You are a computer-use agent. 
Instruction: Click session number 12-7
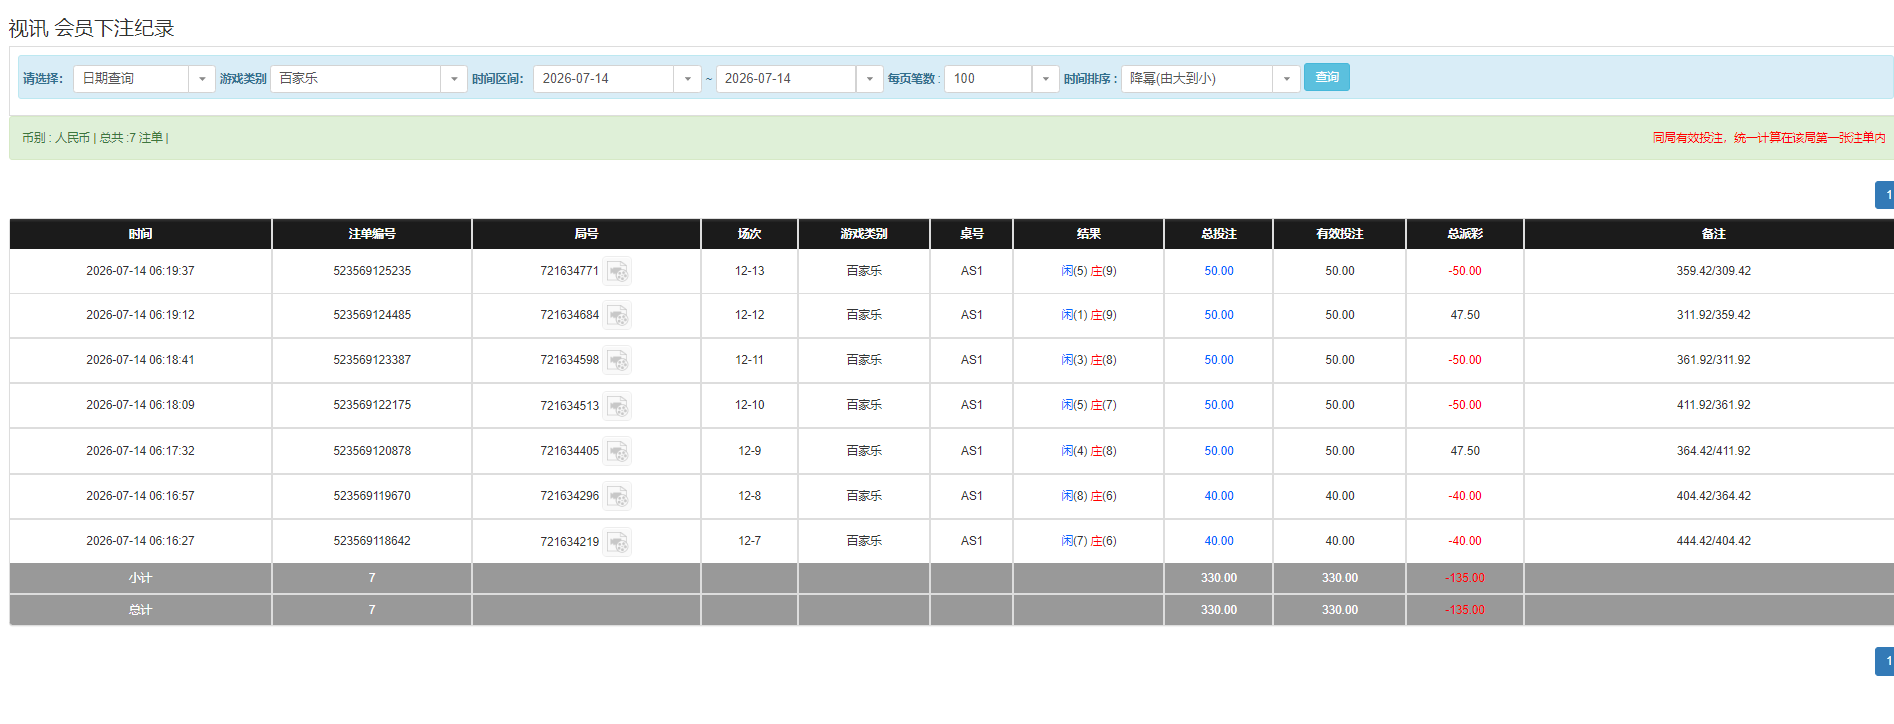click(x=749, y=541)
